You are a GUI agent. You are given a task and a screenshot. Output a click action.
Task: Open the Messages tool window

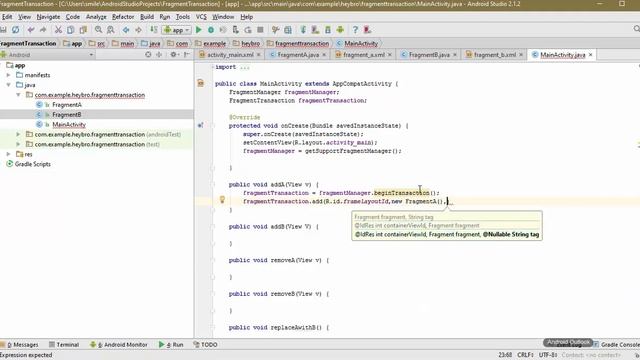click(20, 345)
